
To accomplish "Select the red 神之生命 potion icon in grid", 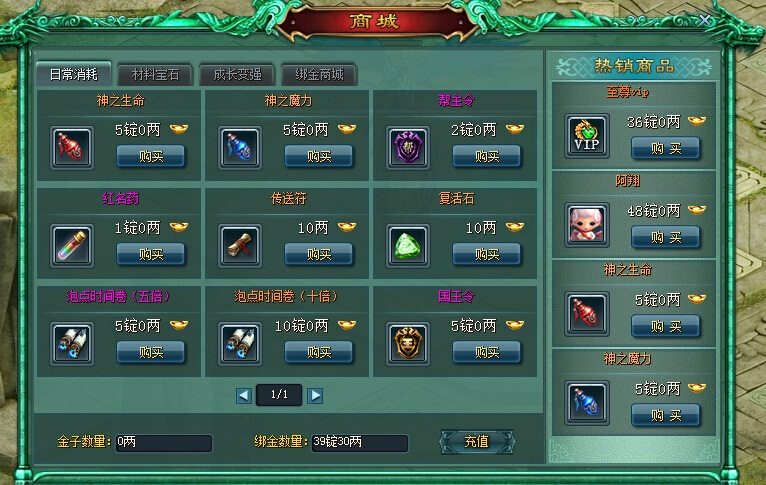I will click(x=72, y=148).
